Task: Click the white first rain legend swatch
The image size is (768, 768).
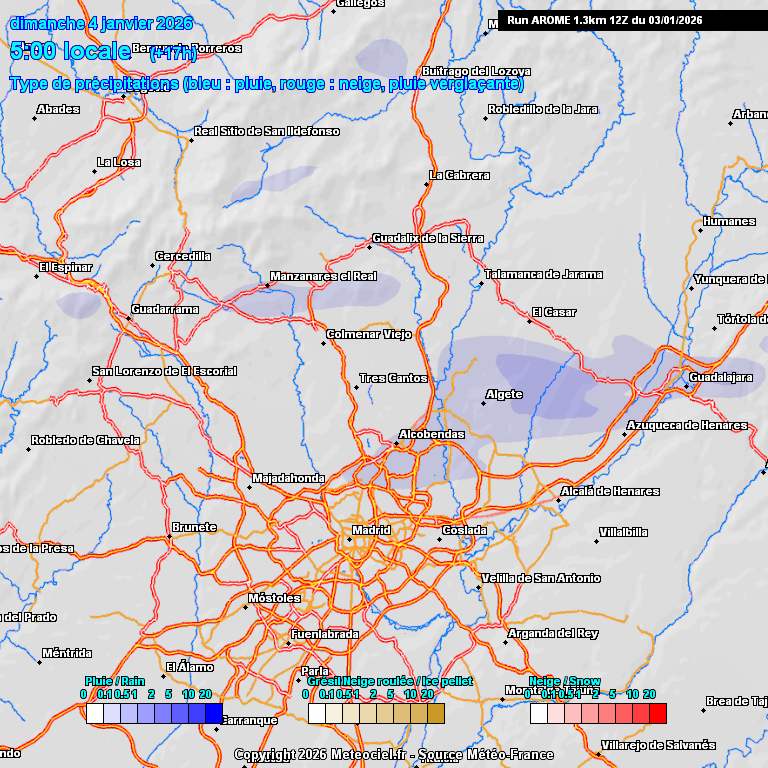Action: point(95,713)
